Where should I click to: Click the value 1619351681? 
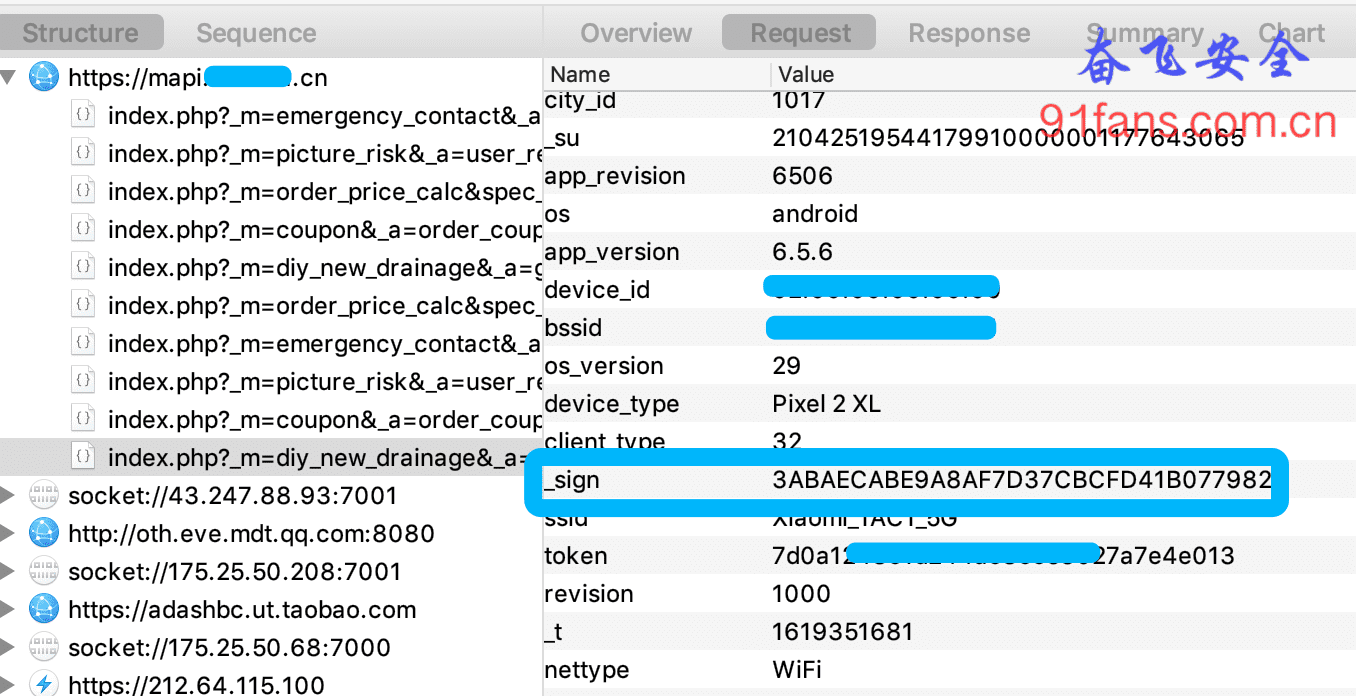tap(843, 632)
